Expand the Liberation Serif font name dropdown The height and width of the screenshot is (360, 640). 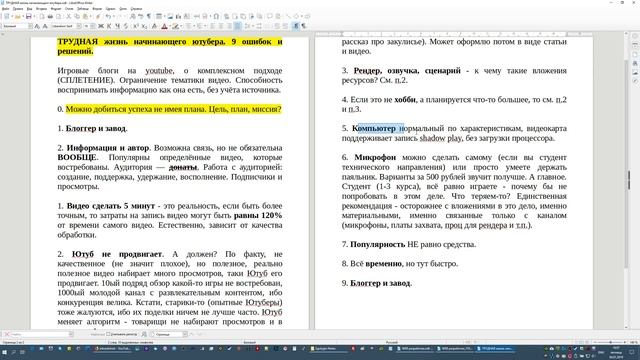pyautogui.click(x=79, y=26)
